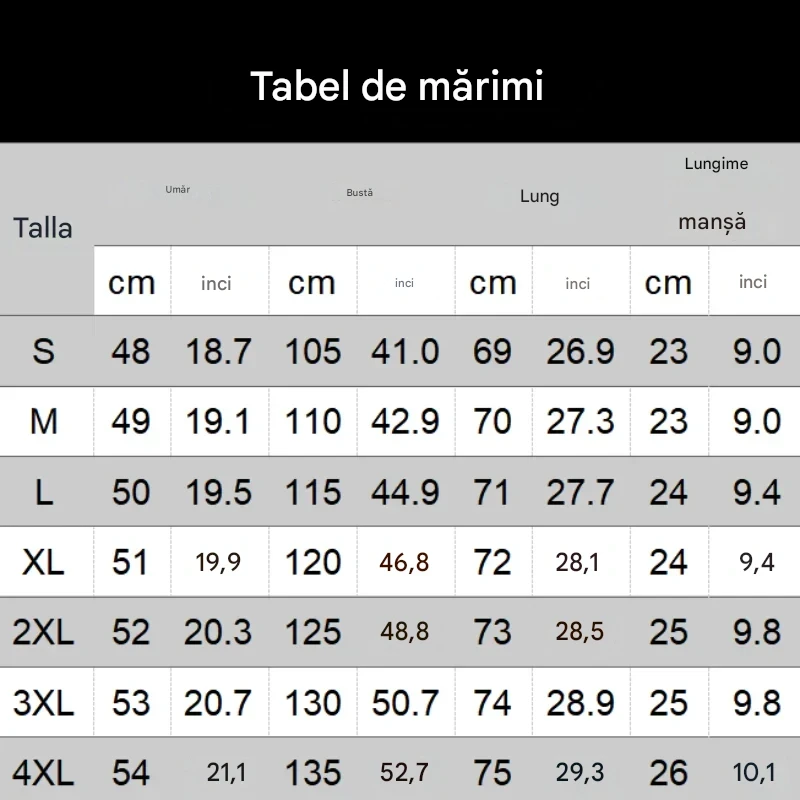
Task: Click the 2XL size label
Action: pos(43,632)
